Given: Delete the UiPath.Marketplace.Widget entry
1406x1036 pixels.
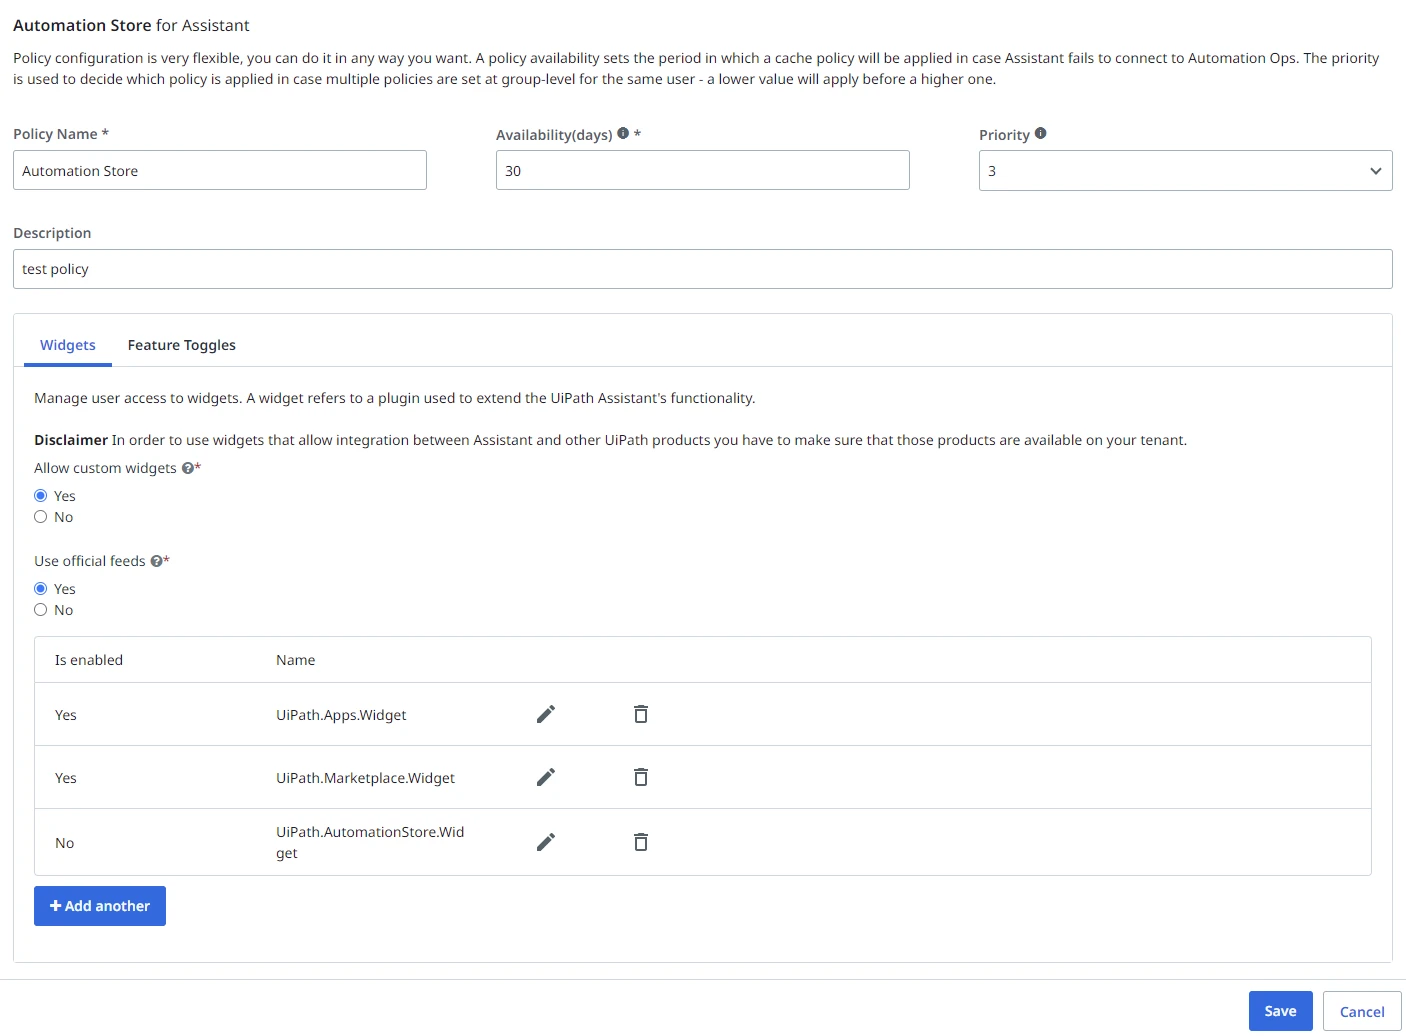Looking at the screenshot, I should click(x=641, y=777).
